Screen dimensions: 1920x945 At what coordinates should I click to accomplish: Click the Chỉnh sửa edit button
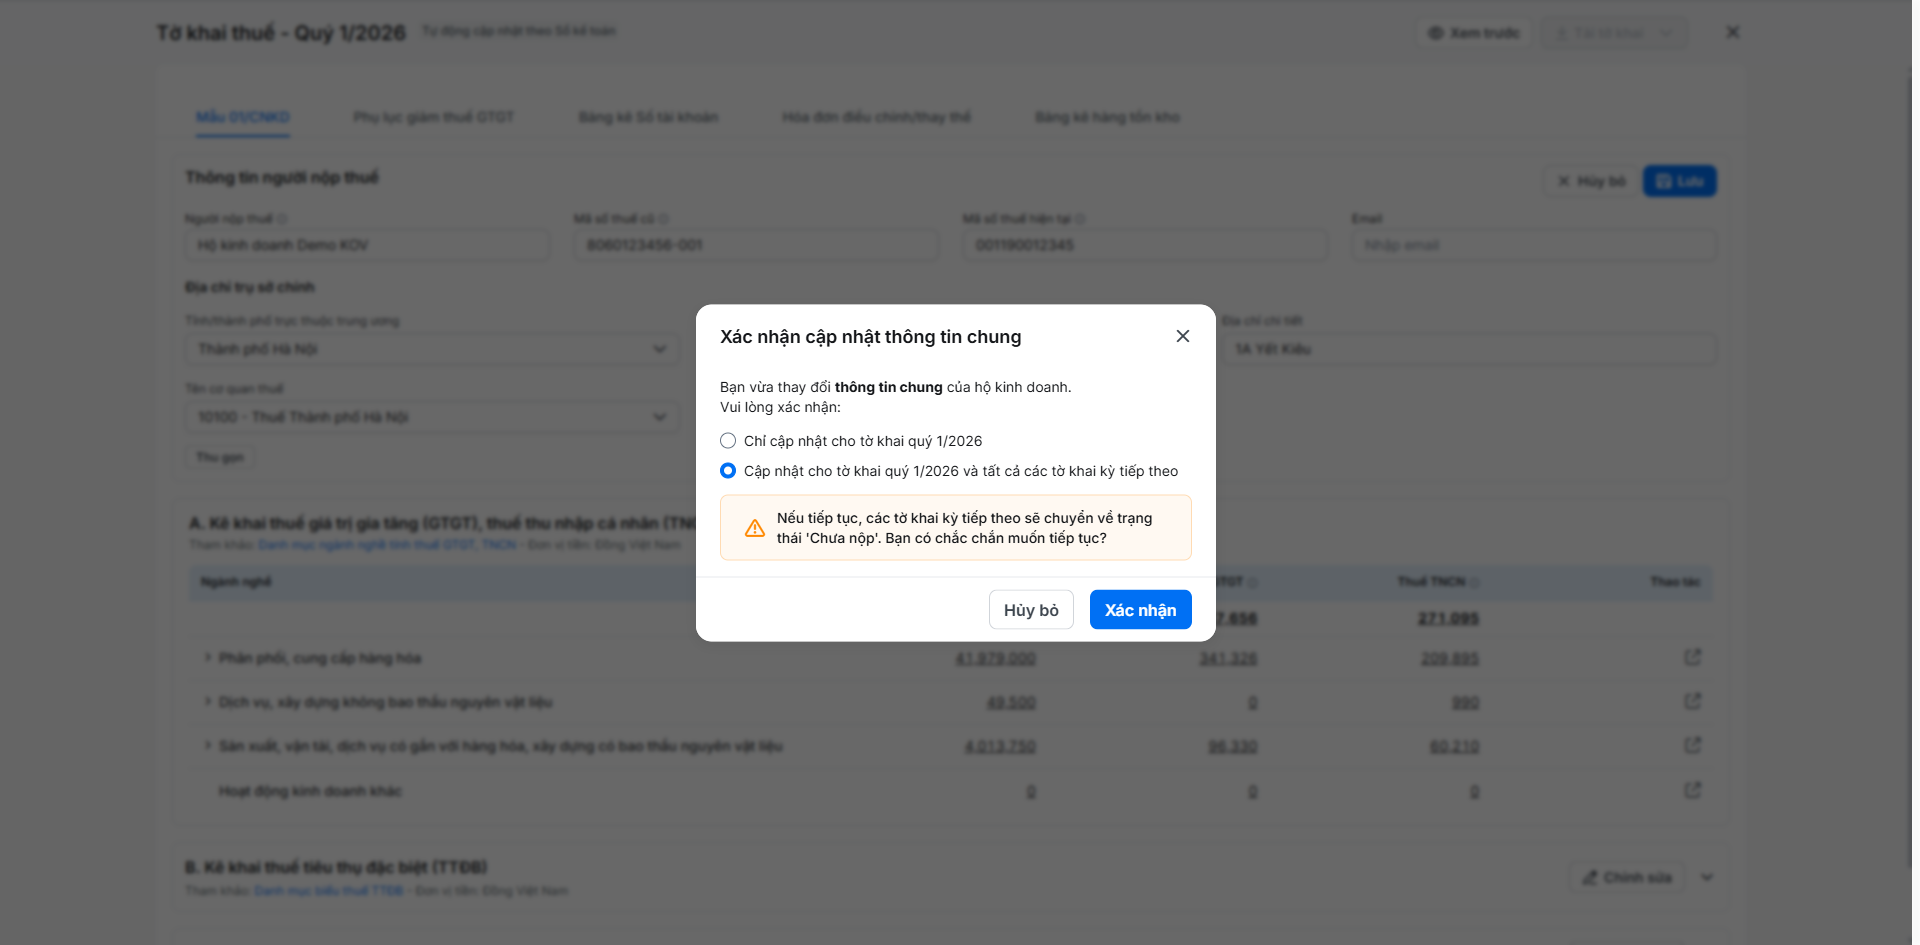click(x=1627, y=877)
